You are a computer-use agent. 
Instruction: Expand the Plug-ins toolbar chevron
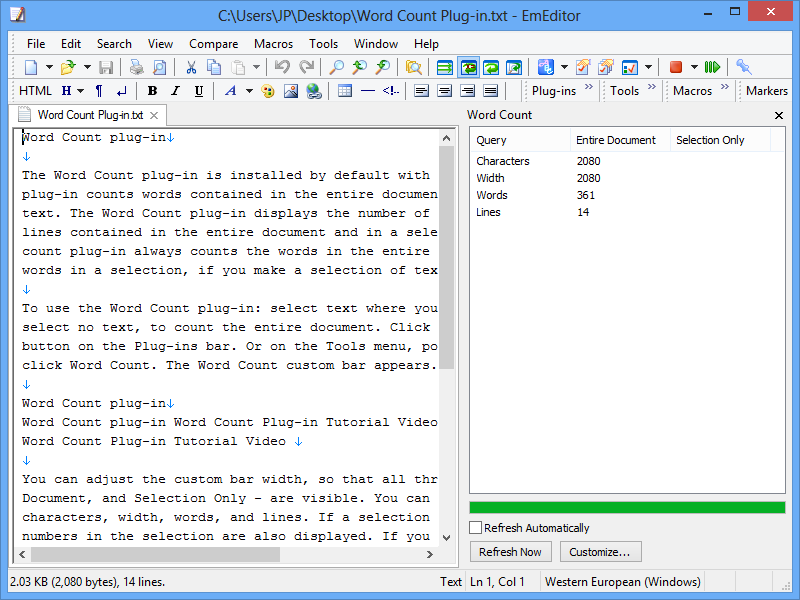(x=589, y=87)
